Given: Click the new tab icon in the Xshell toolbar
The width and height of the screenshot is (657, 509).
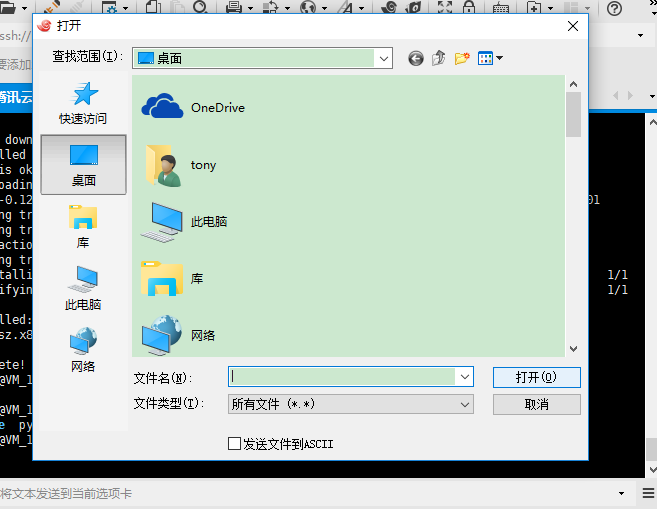Looking at the screenshot, I should click(x=534, y=7).
